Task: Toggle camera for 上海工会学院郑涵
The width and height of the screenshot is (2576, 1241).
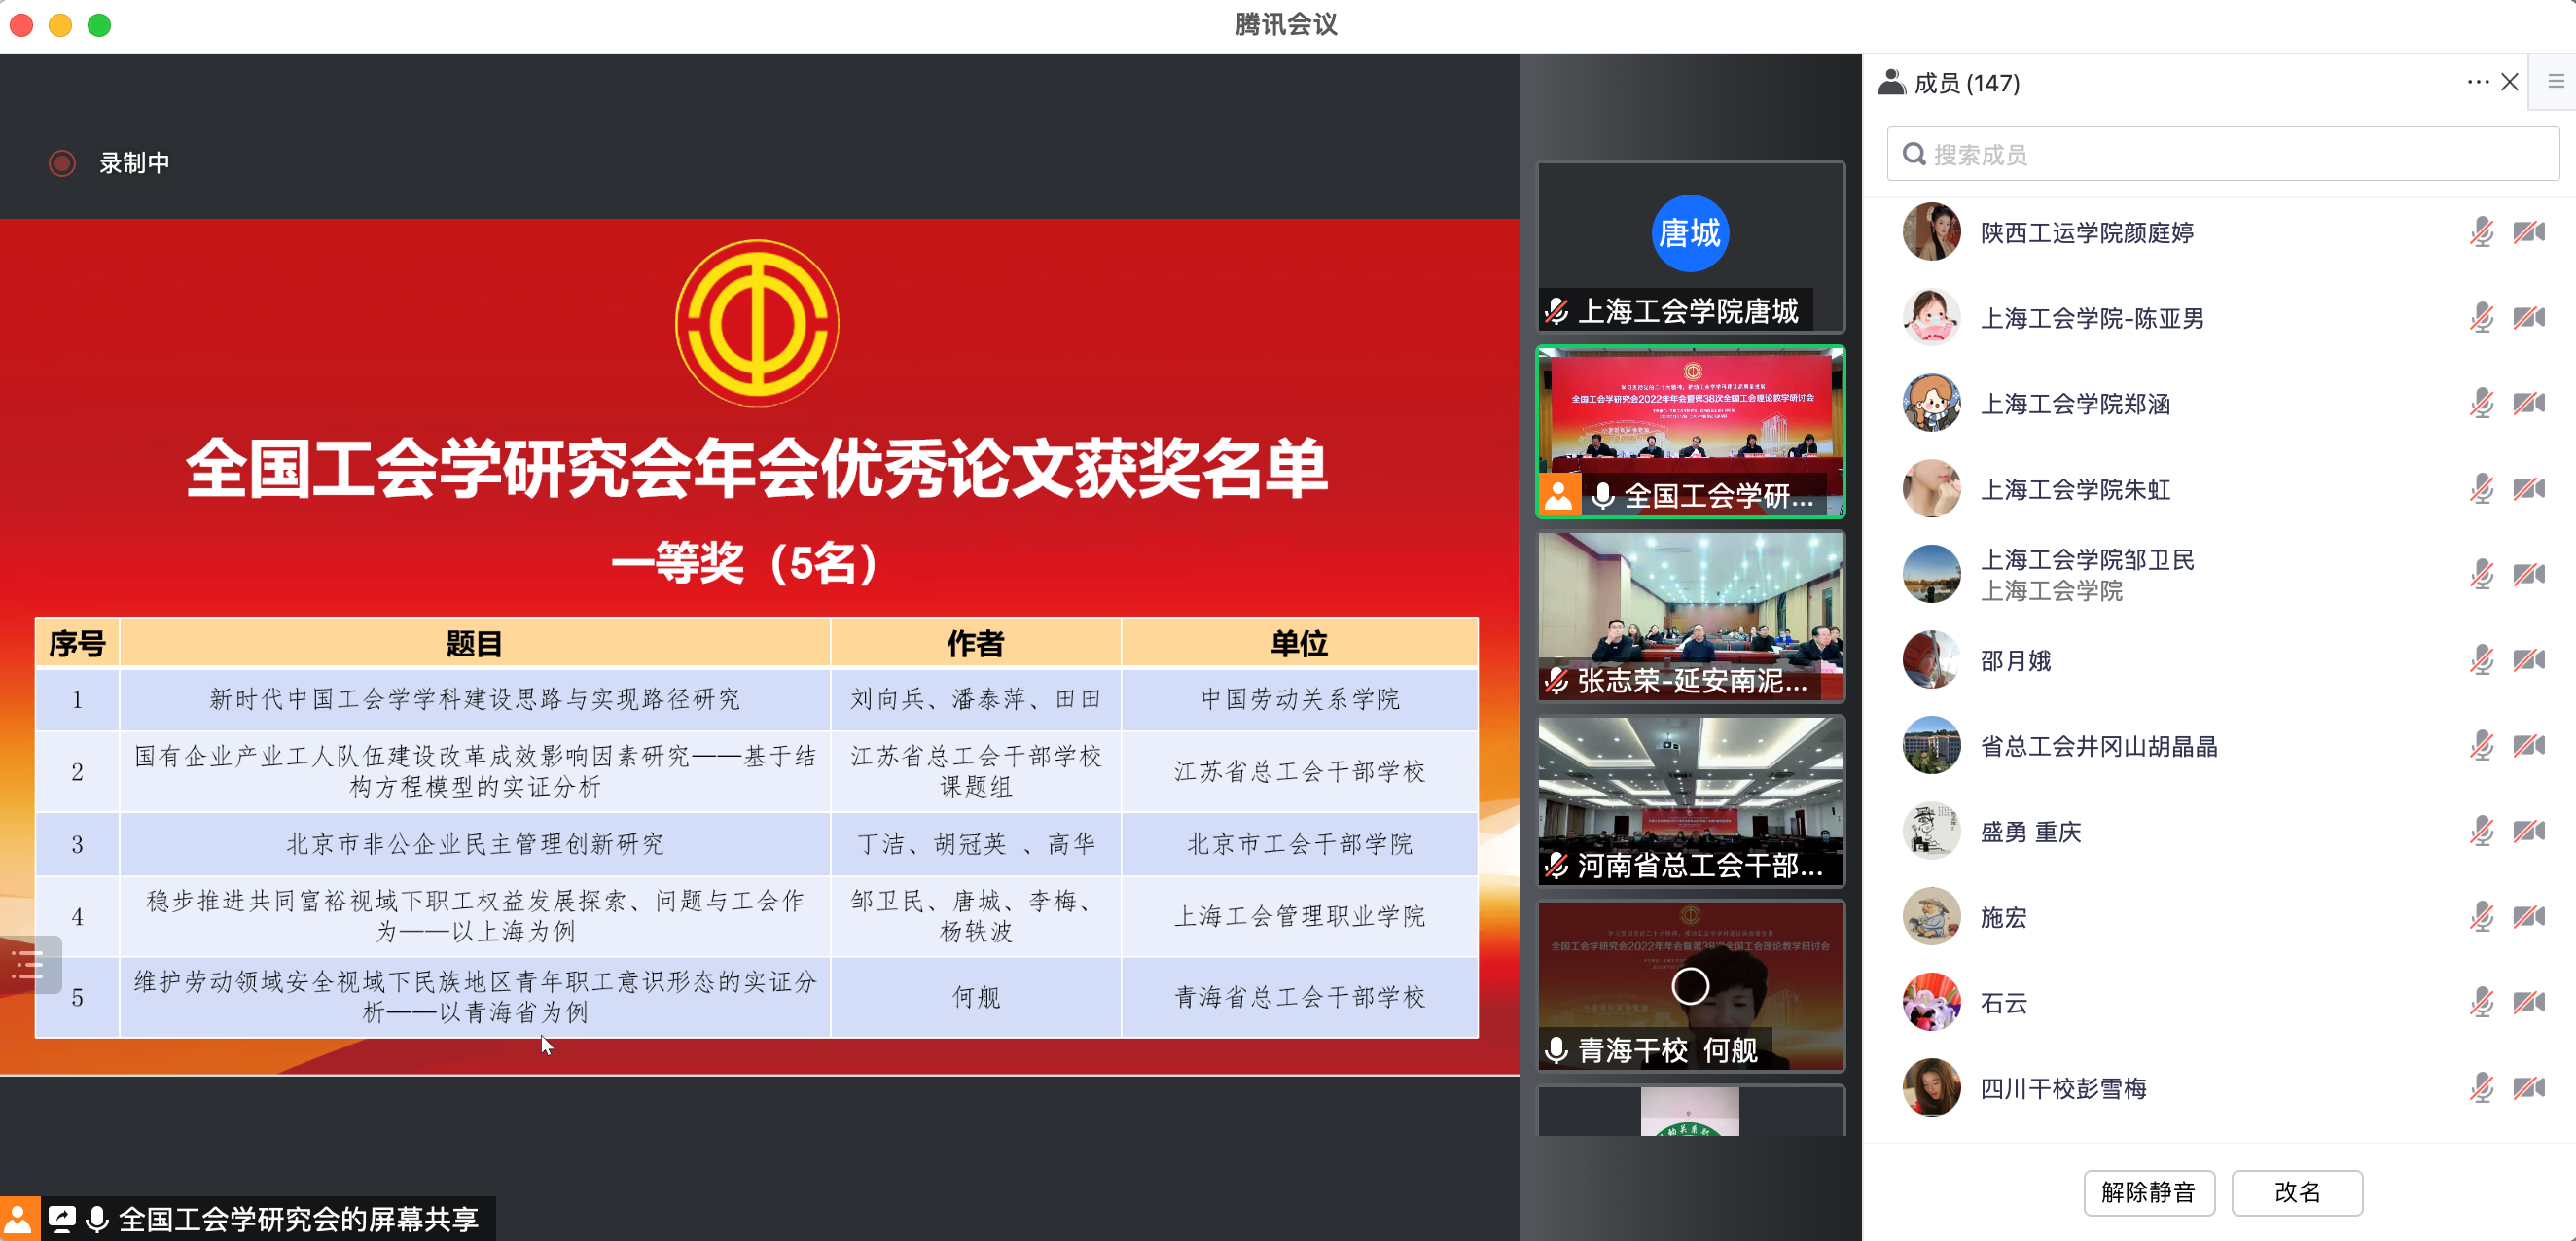Action: [x=2529, y=404]
